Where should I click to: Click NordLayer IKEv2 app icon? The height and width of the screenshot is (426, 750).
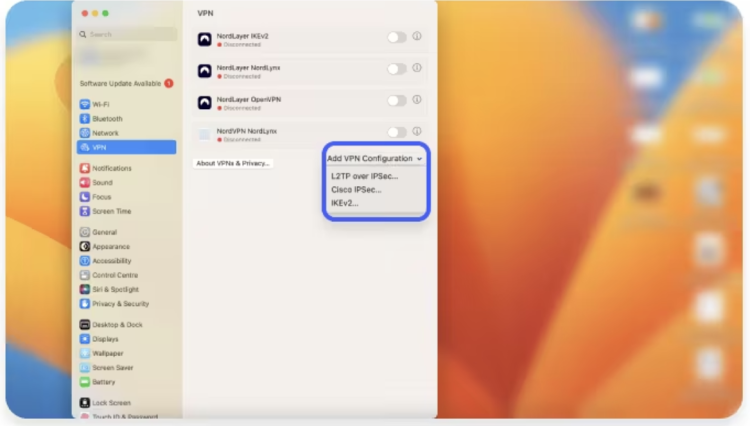coord(205,39)
